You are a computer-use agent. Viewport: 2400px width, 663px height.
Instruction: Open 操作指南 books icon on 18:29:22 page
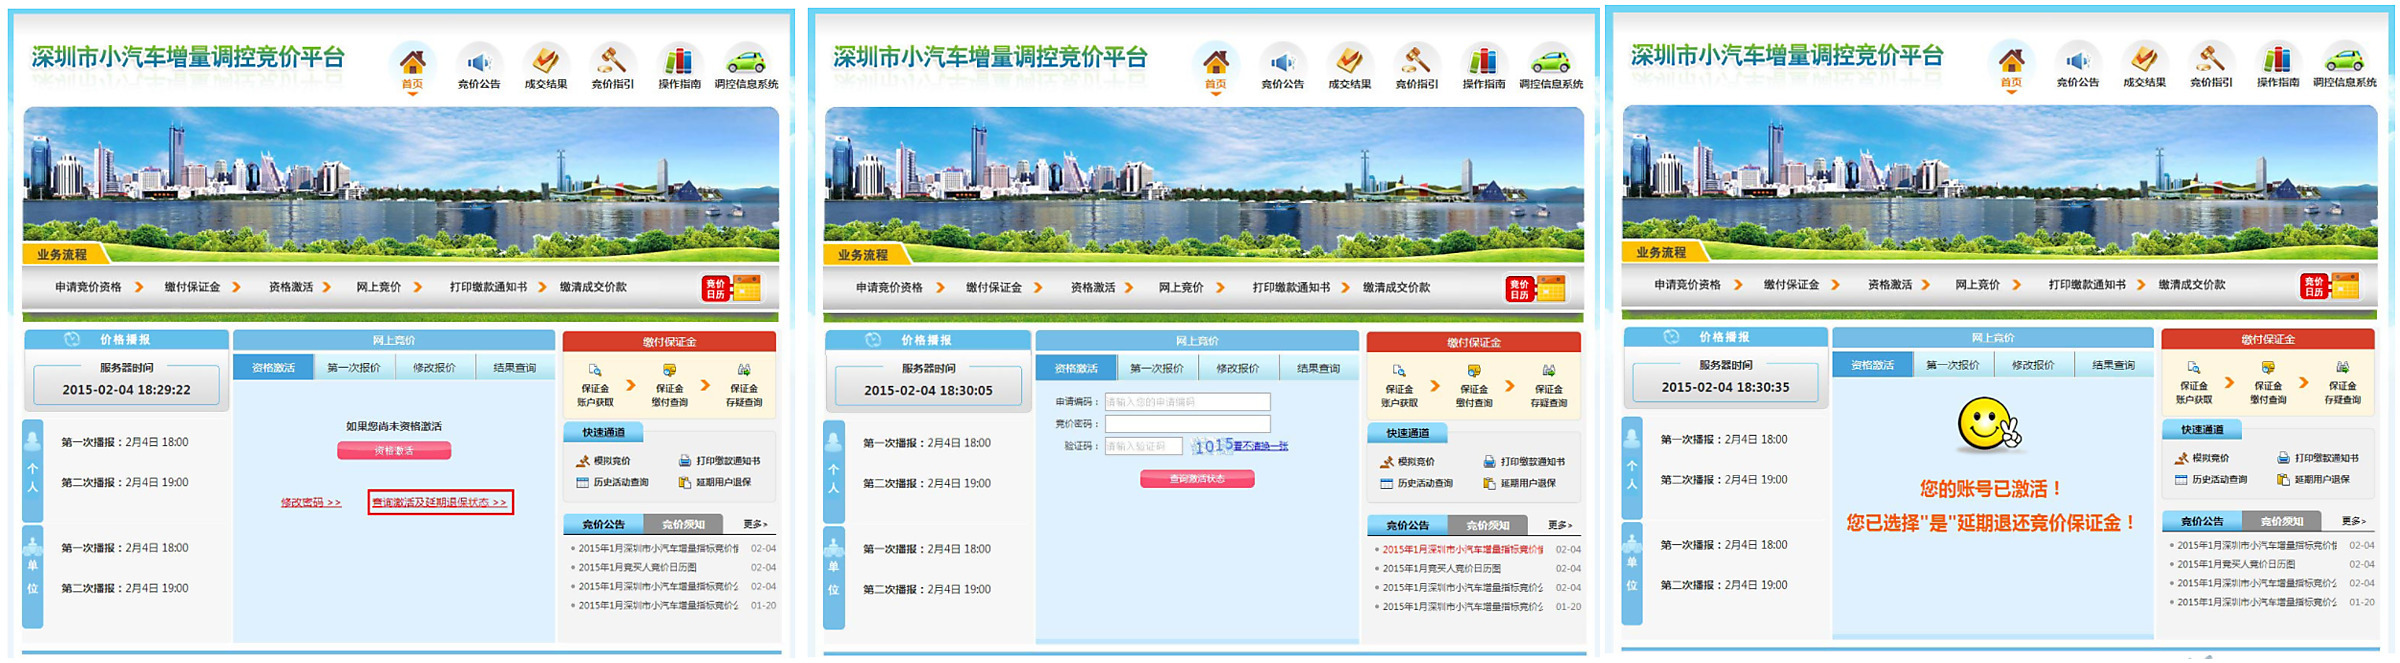click(x=679, y=62)
